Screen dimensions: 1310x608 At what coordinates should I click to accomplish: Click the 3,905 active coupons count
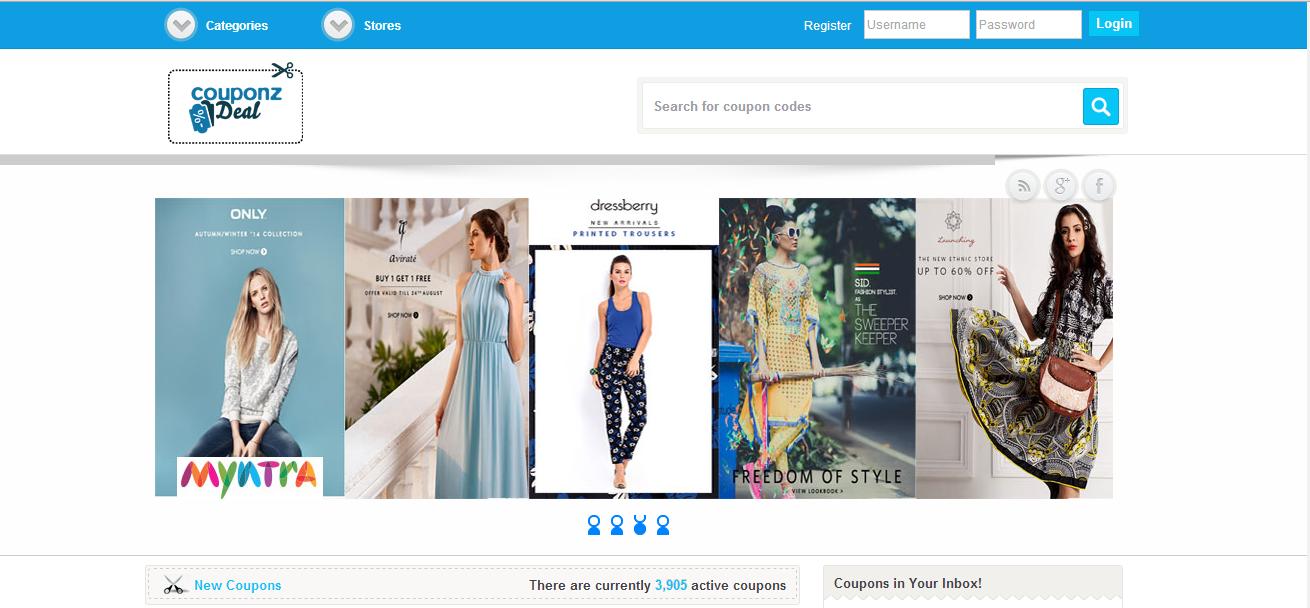671,586
